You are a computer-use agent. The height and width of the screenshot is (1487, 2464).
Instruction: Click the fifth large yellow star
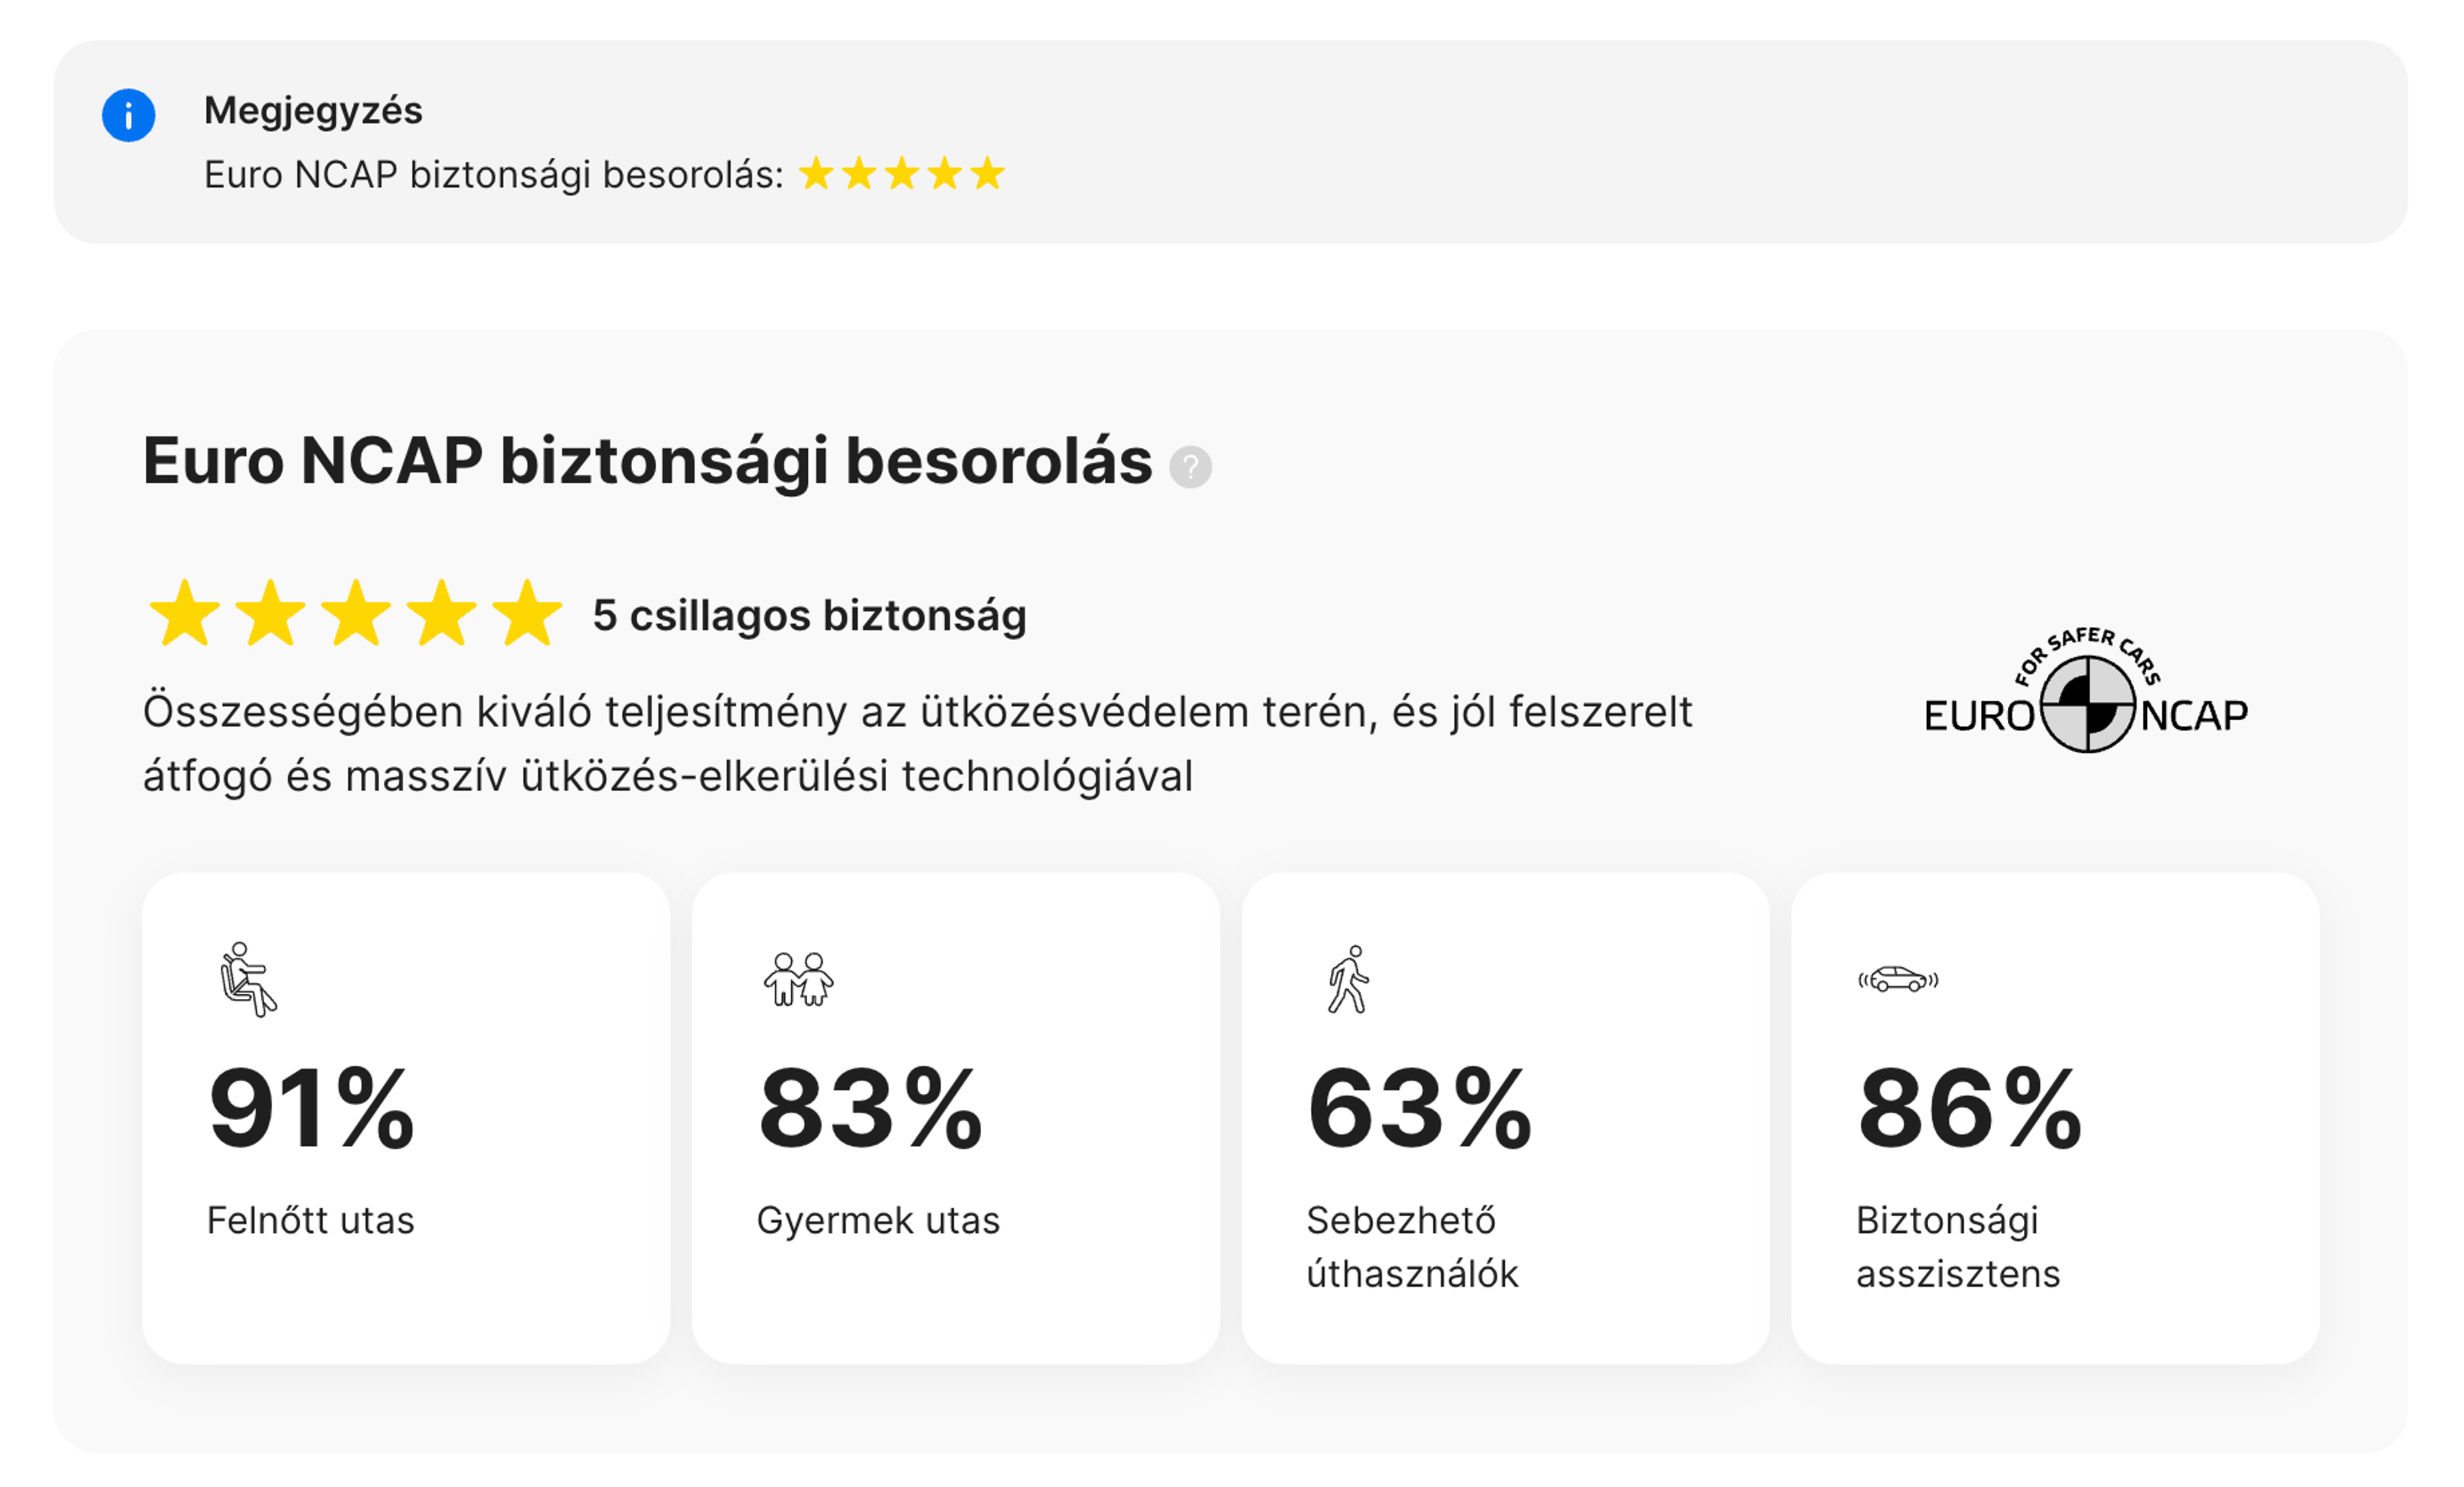click(527, 613)
